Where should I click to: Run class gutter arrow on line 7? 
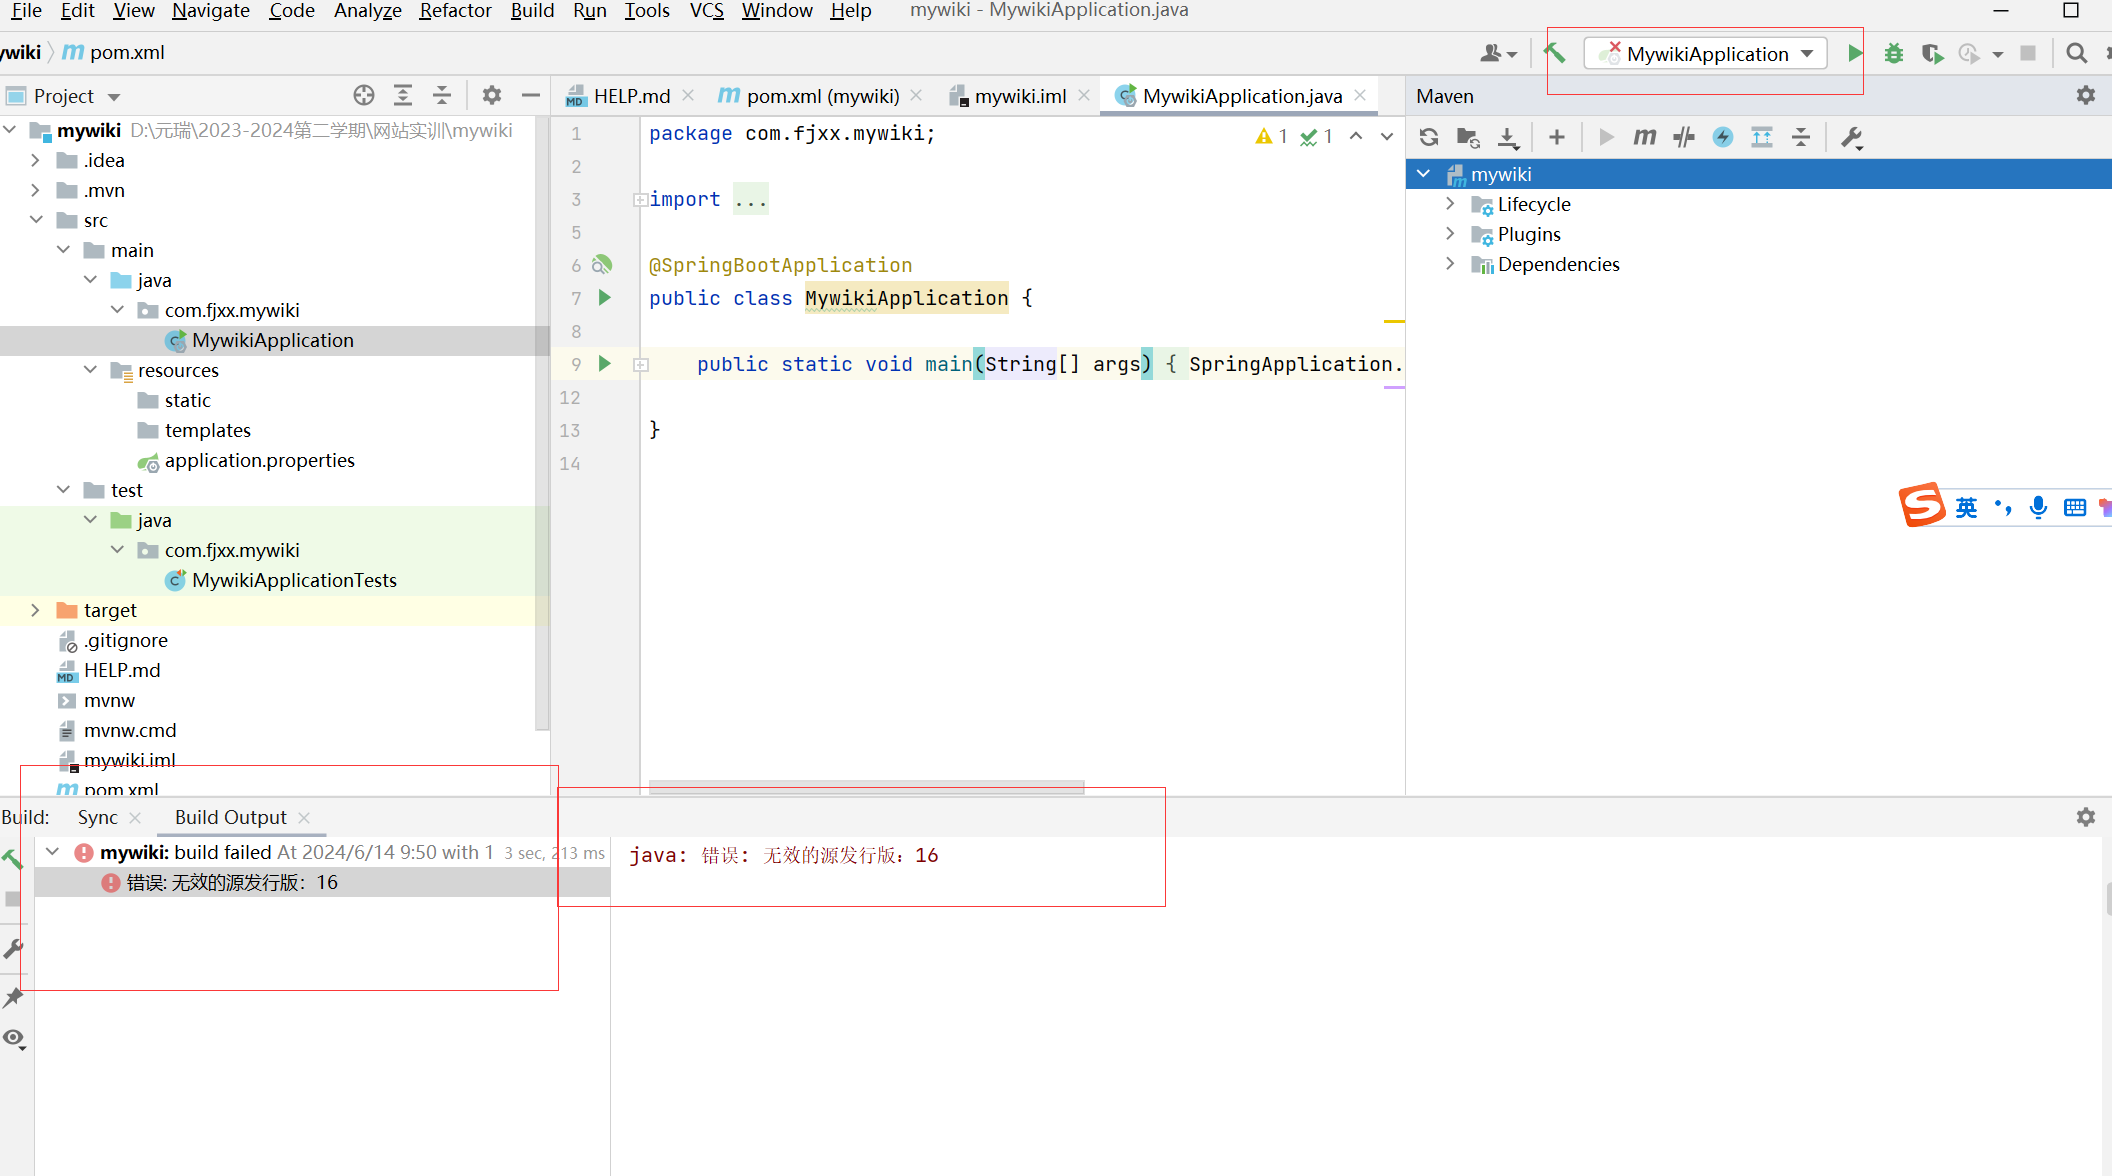[x=604, y=297]
